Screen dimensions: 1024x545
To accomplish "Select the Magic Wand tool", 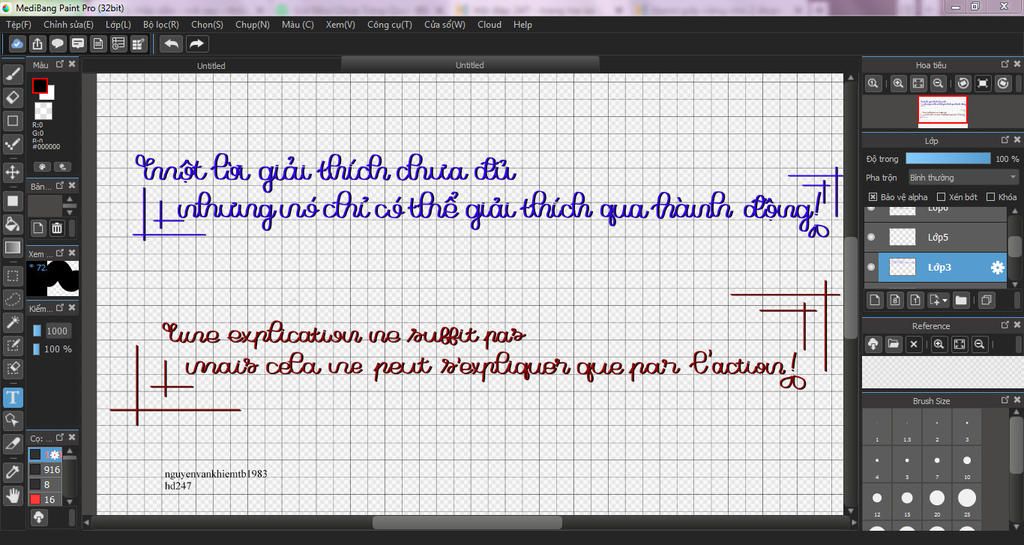I will [12, 322].
